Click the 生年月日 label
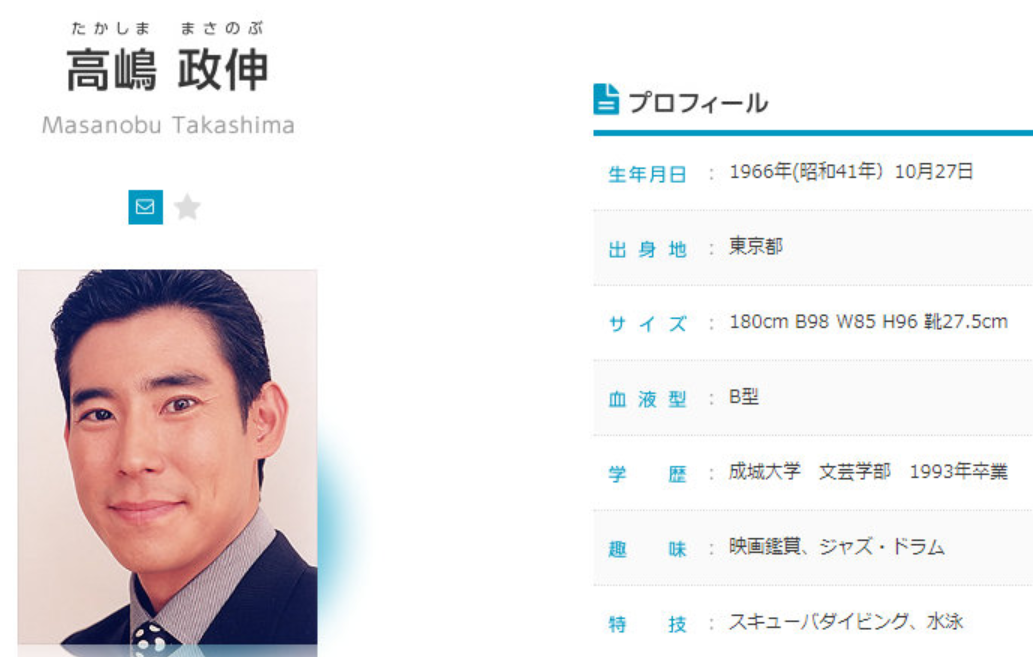 tap(648, 174)
